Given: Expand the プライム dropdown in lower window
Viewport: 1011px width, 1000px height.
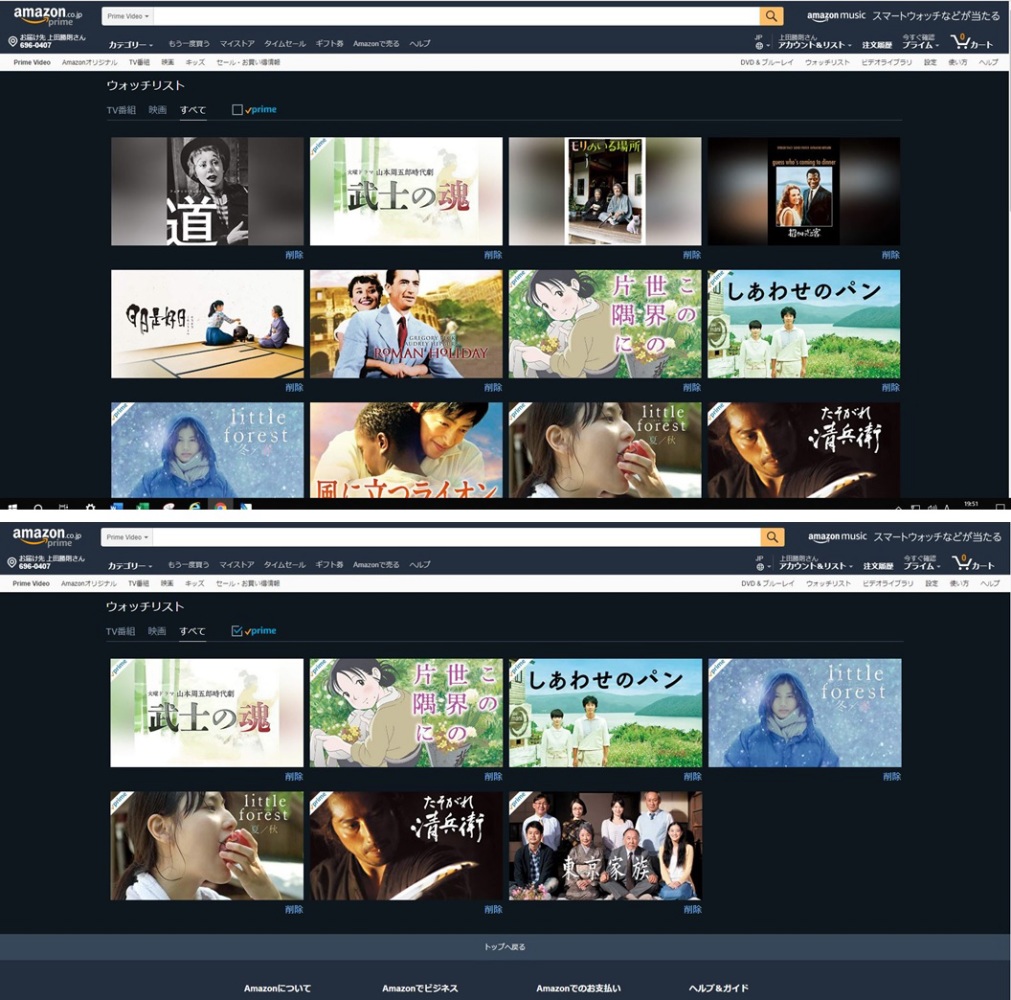Looking at the screenshot, I should point(921,565).
